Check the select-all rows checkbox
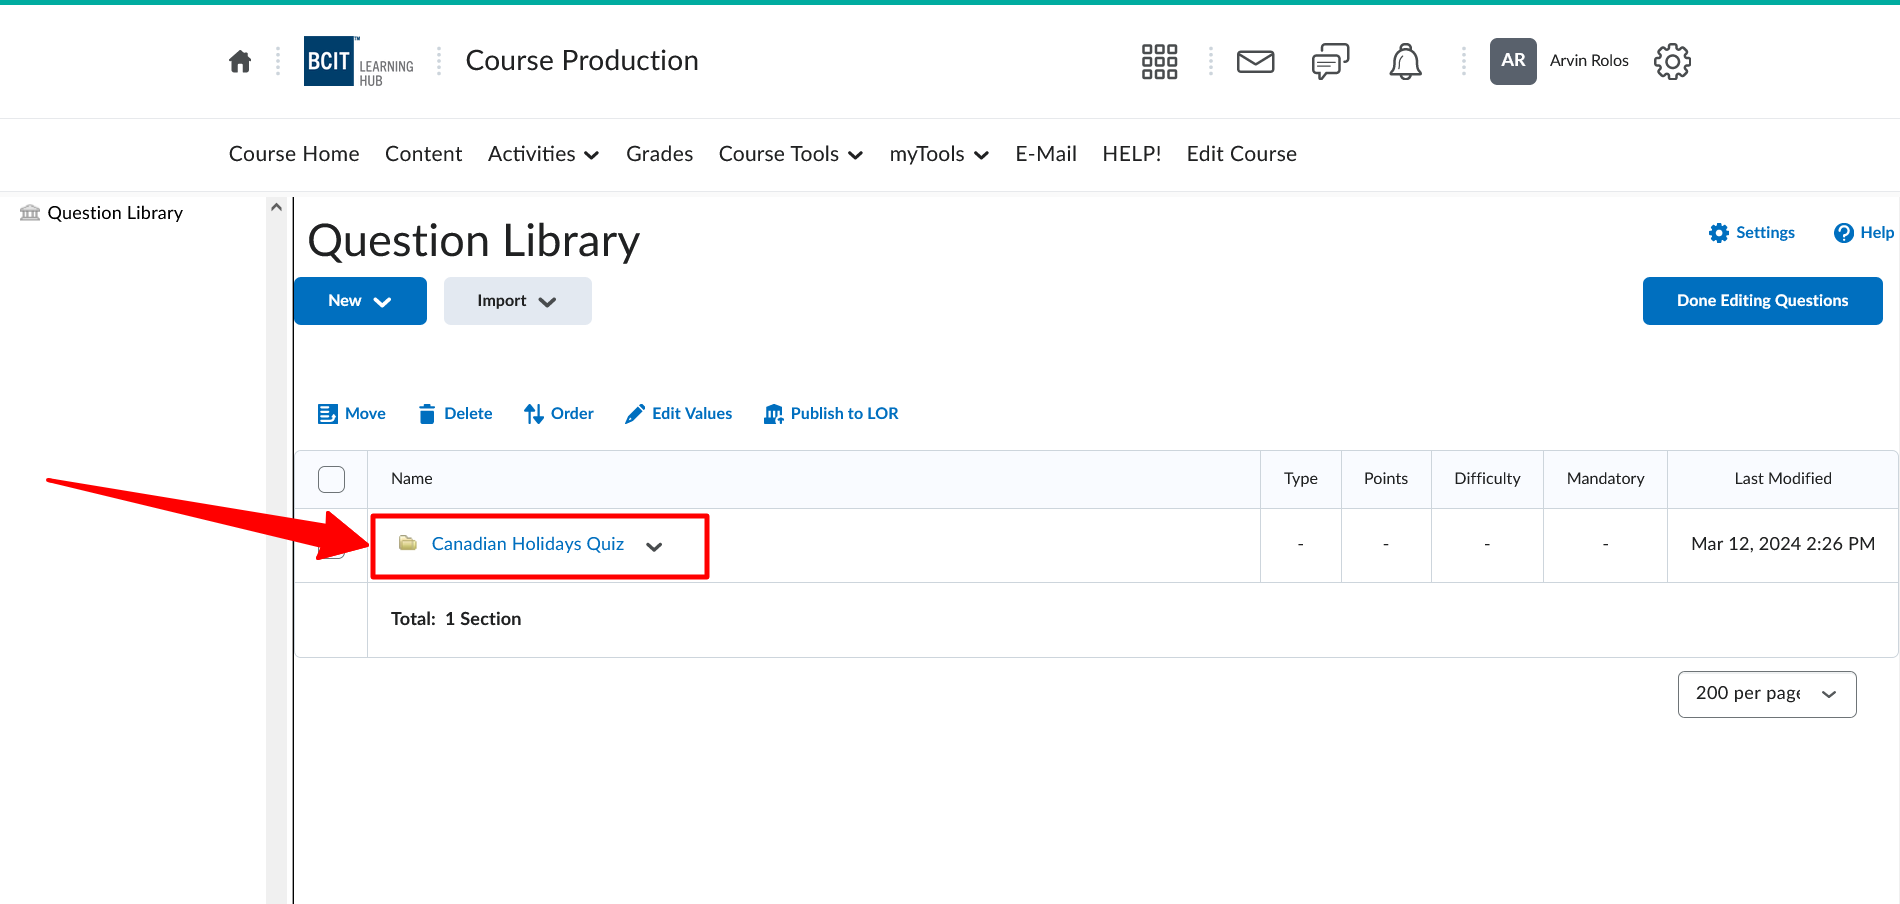This screenshot has height=904, width=1900. [331, 479]
